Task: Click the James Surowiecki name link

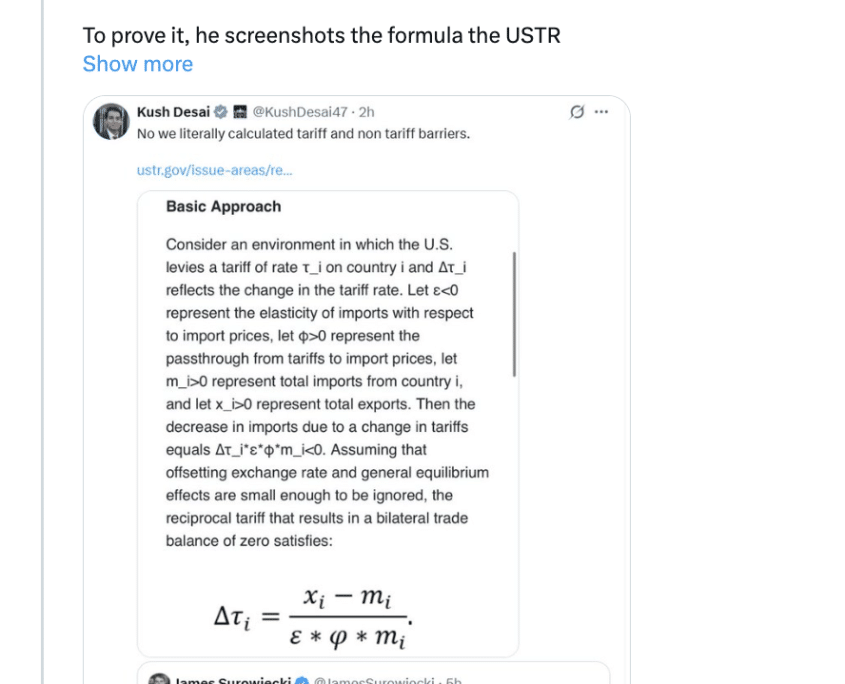Action: (233, 681)
